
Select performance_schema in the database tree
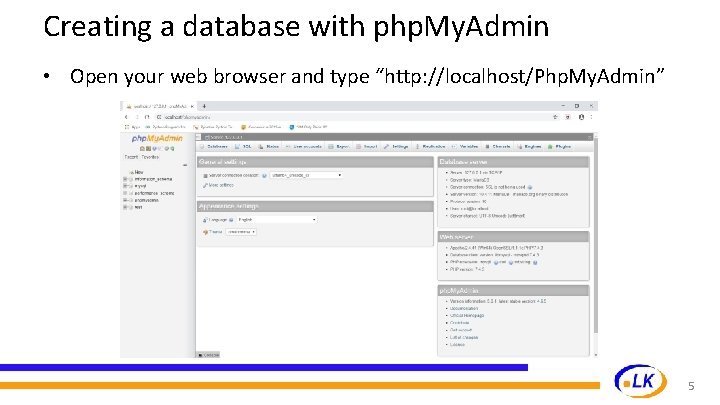pos(154,193)
